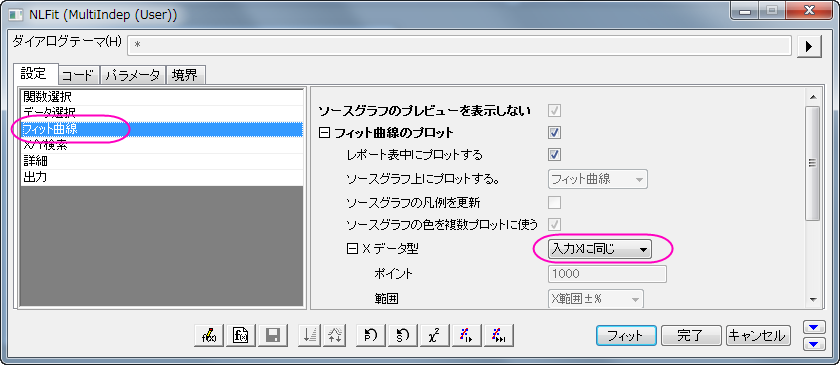Select 関数選択 in the settings list
The width and height of the screenshot is (840, 365).
click(x=162, y=97)
